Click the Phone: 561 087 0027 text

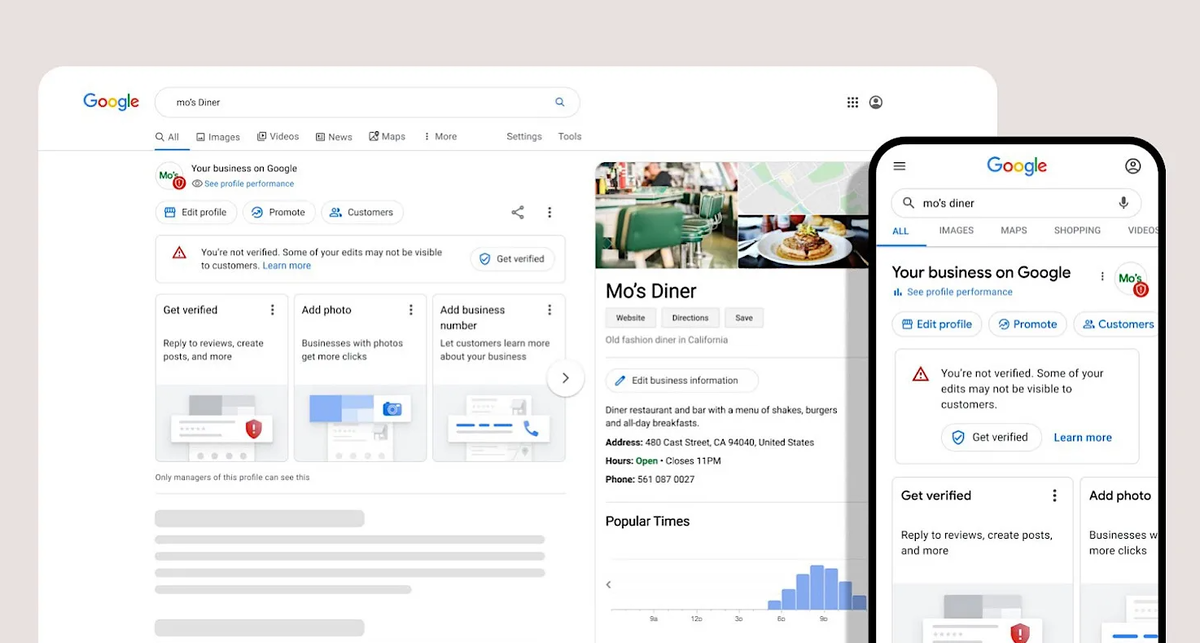[x=652, y=480]
